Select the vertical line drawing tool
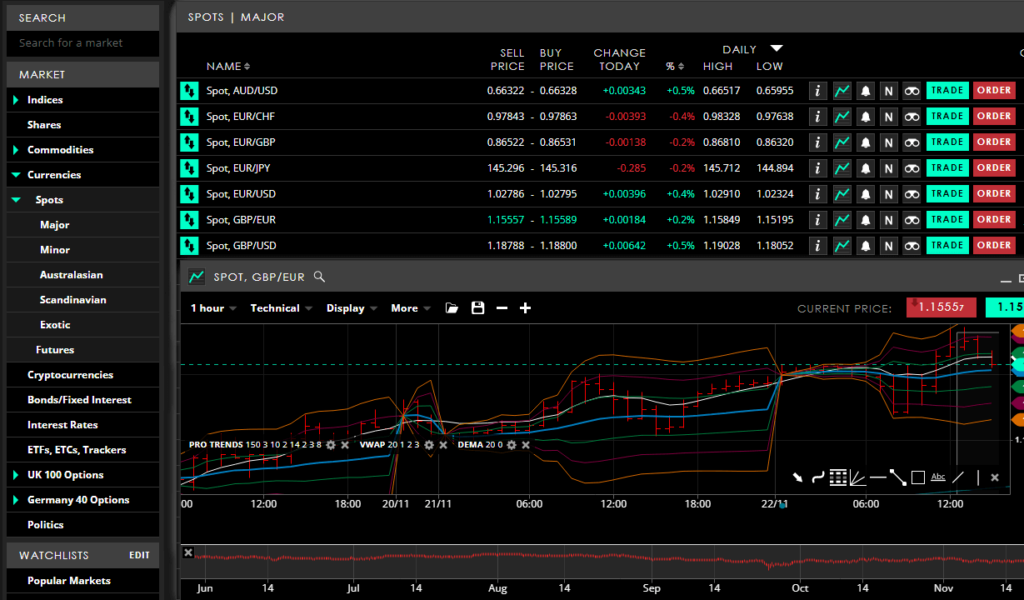Image resolution: width=1024 pixels, height=600 pixels. point(978,478)
